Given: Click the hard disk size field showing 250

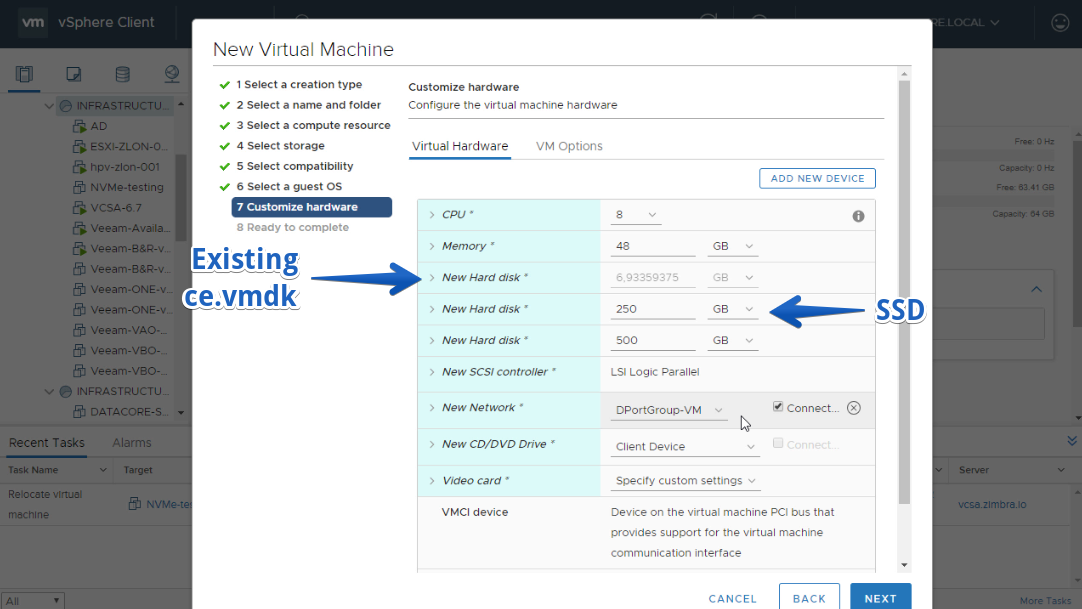Looking at the screenshot, I should (x=652, y=310).
